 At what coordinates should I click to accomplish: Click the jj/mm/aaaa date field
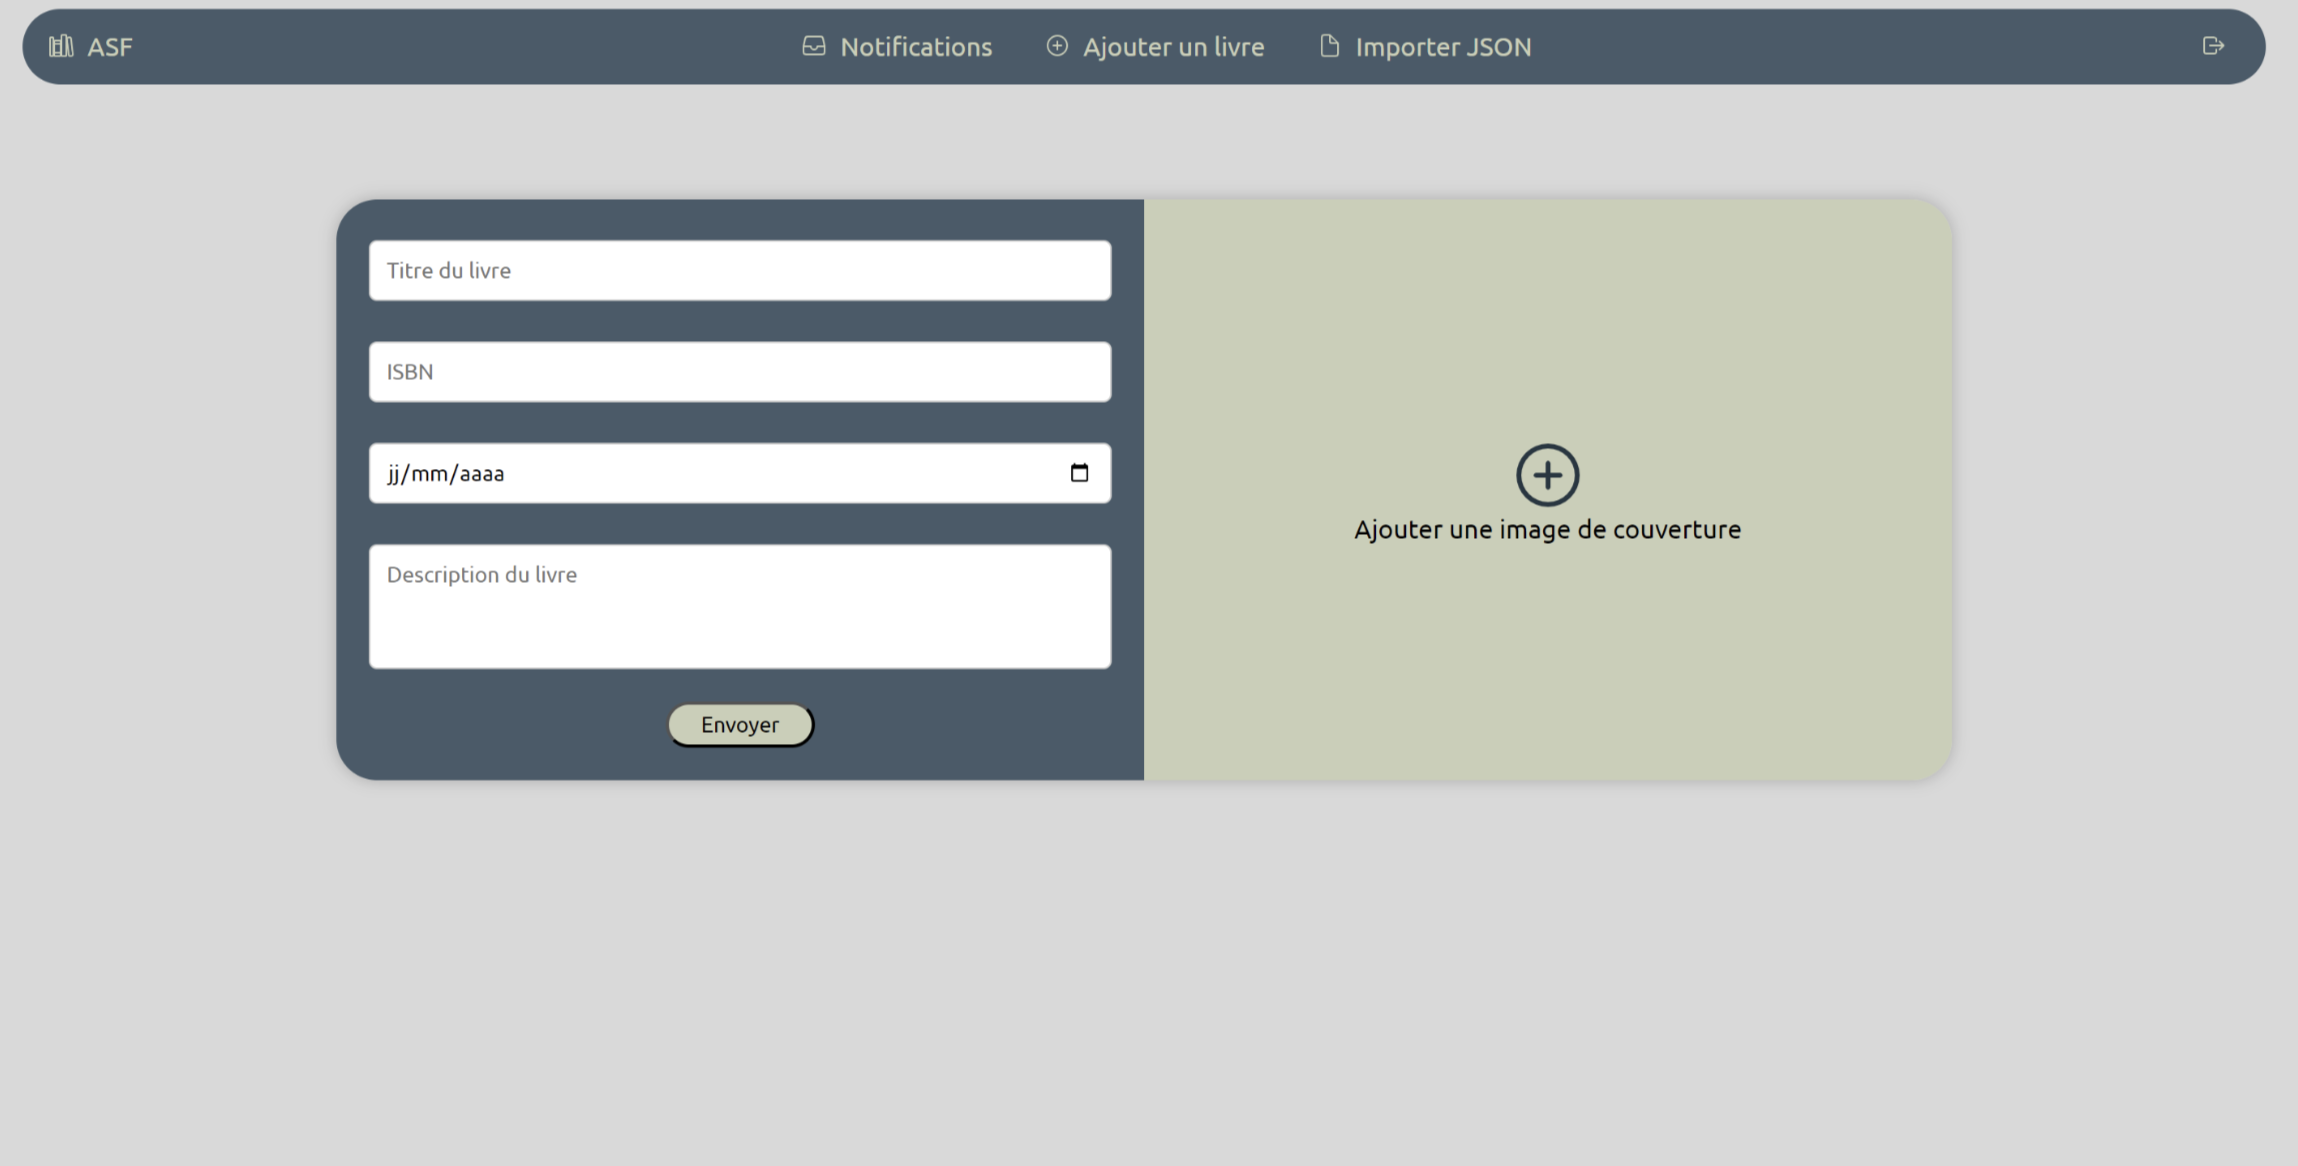click(x=740, y=473)
